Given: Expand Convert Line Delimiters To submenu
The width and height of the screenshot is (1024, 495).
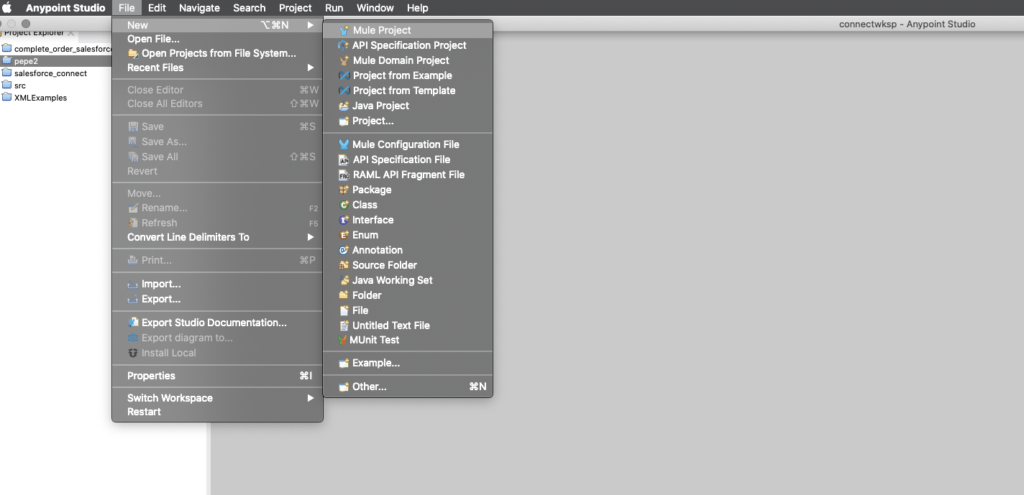Looking at the screenshot, I should click(x=311, y=237).
